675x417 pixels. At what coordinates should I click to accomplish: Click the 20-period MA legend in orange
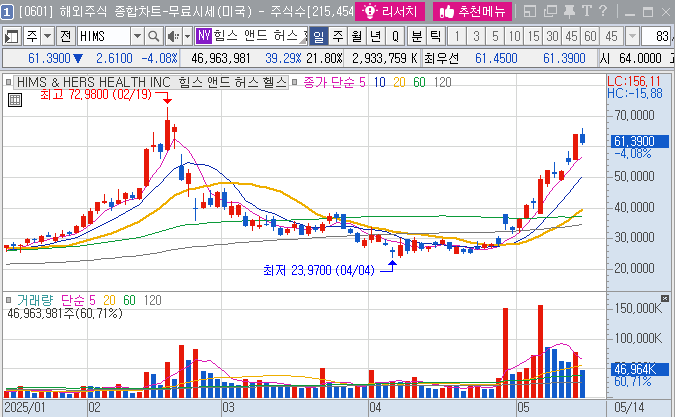pos(399,82)
